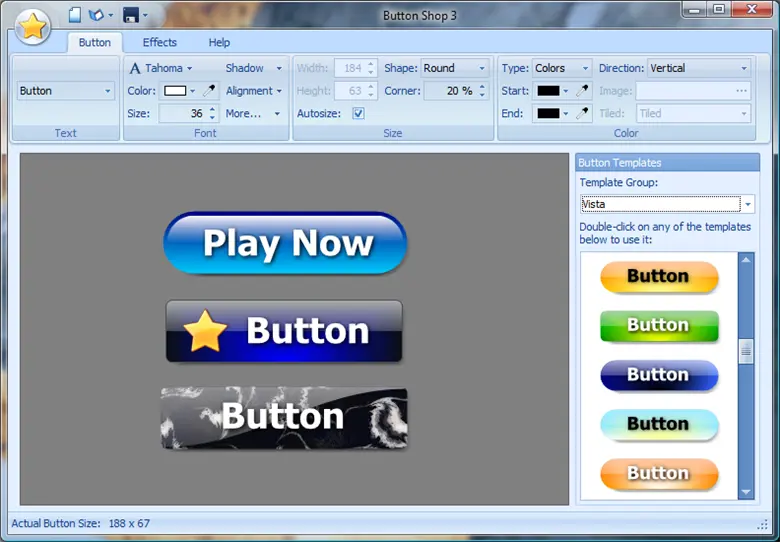This screenshot has width=780, height=542.
Task: Click the Tahoma font letter icon
Action: click(x=135, y=68)
